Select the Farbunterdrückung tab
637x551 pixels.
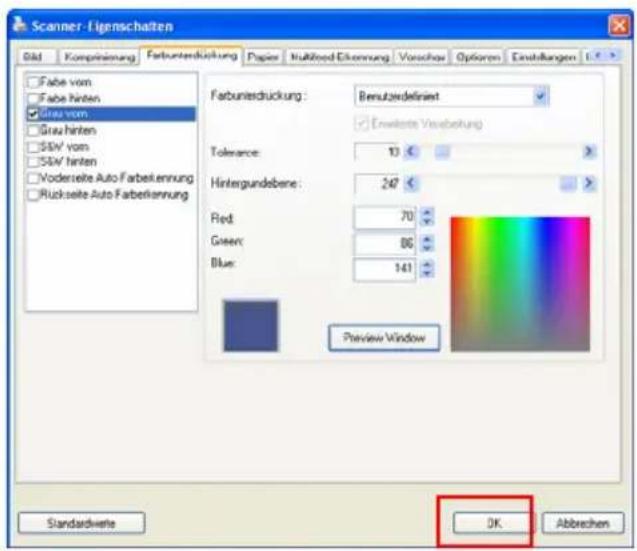click(x=192, y=55)
